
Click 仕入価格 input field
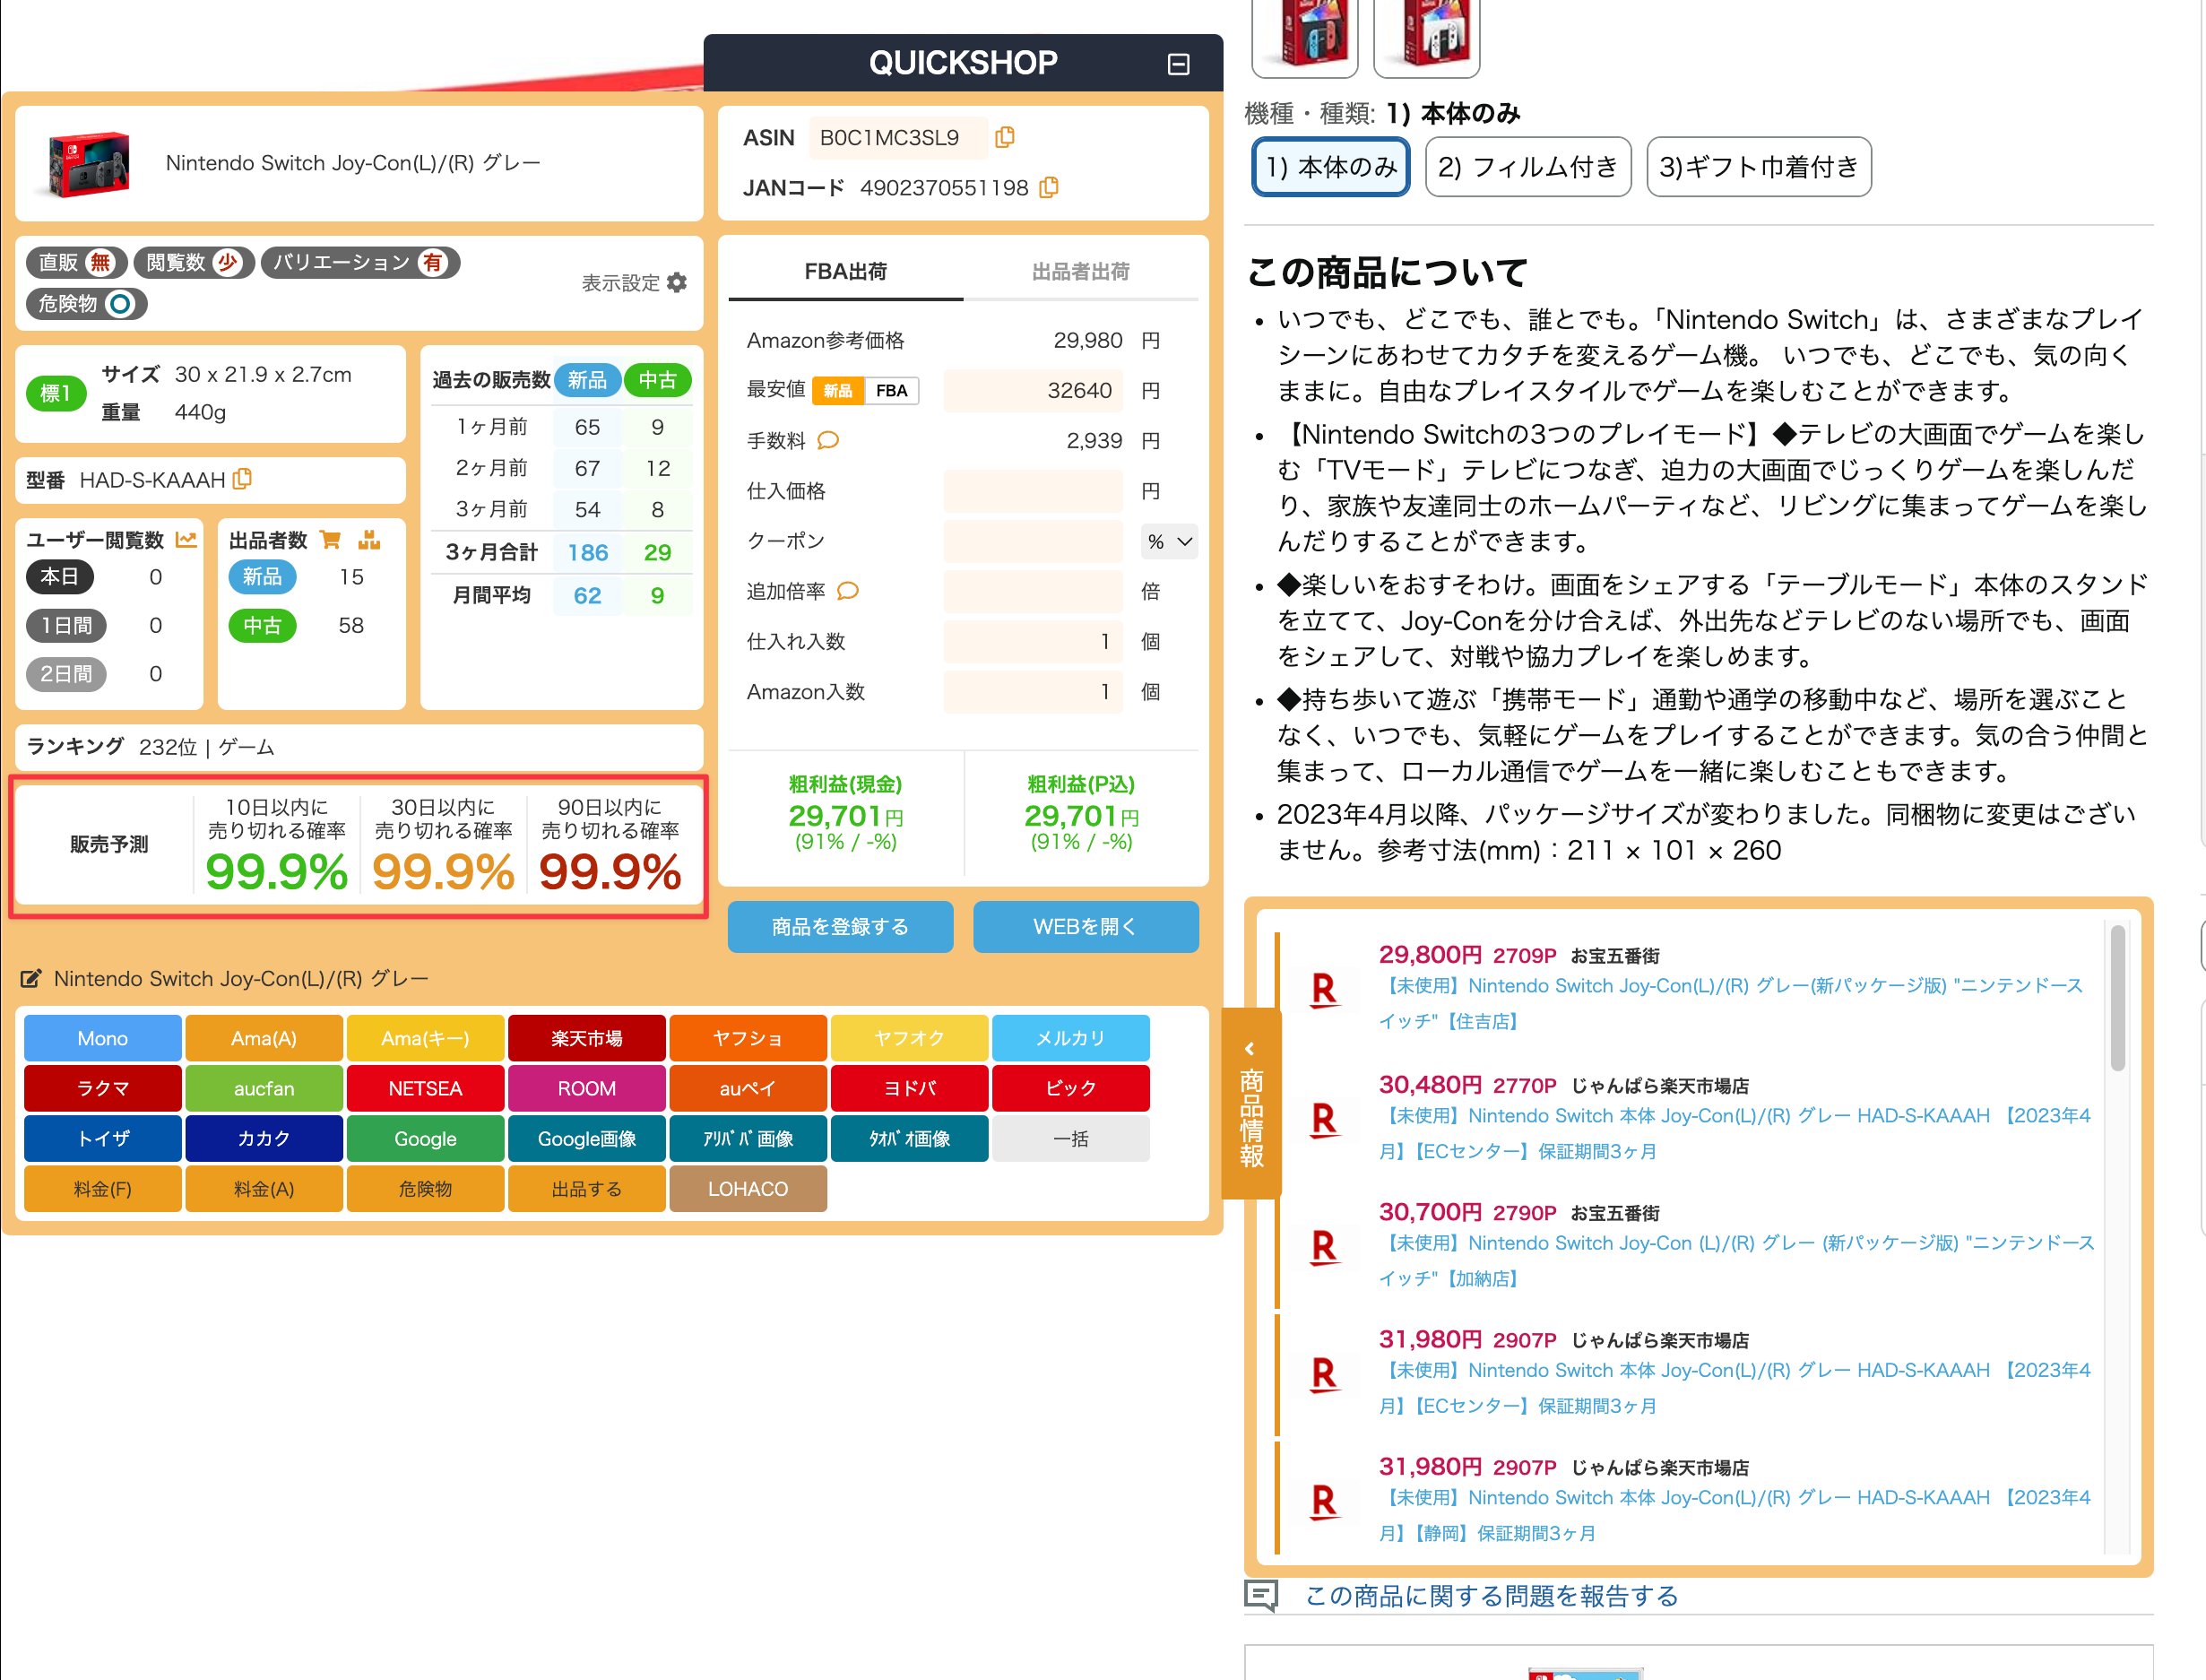point(1033,491)
